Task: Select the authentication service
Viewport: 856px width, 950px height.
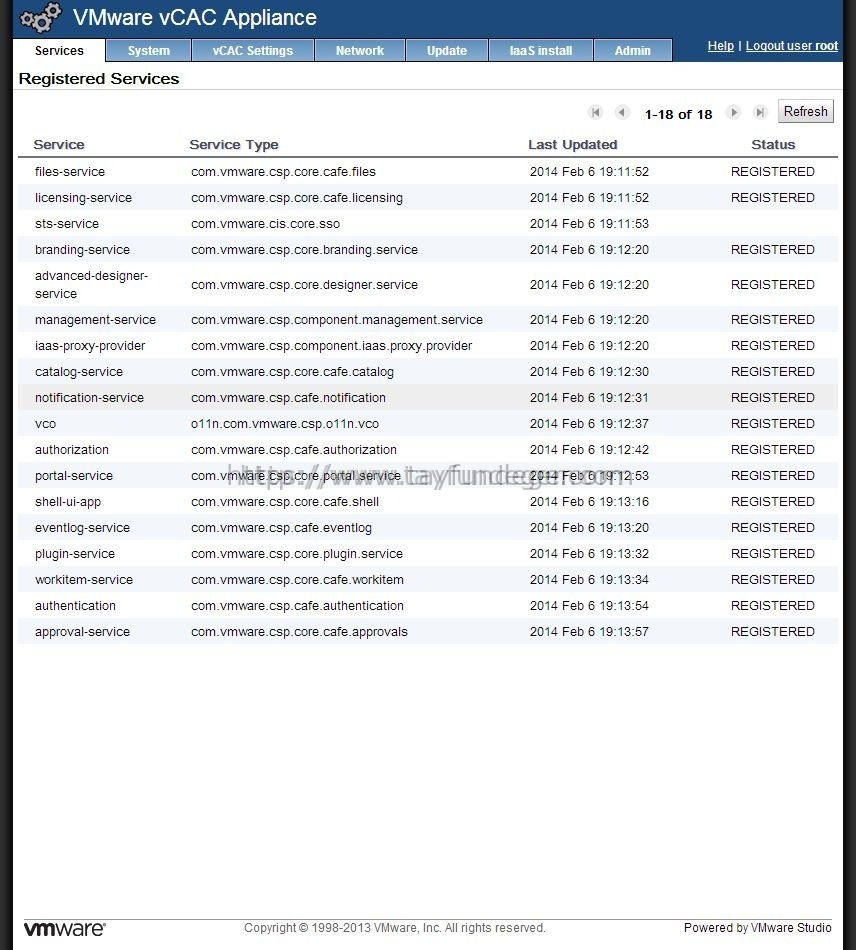Action: [75, 606]
